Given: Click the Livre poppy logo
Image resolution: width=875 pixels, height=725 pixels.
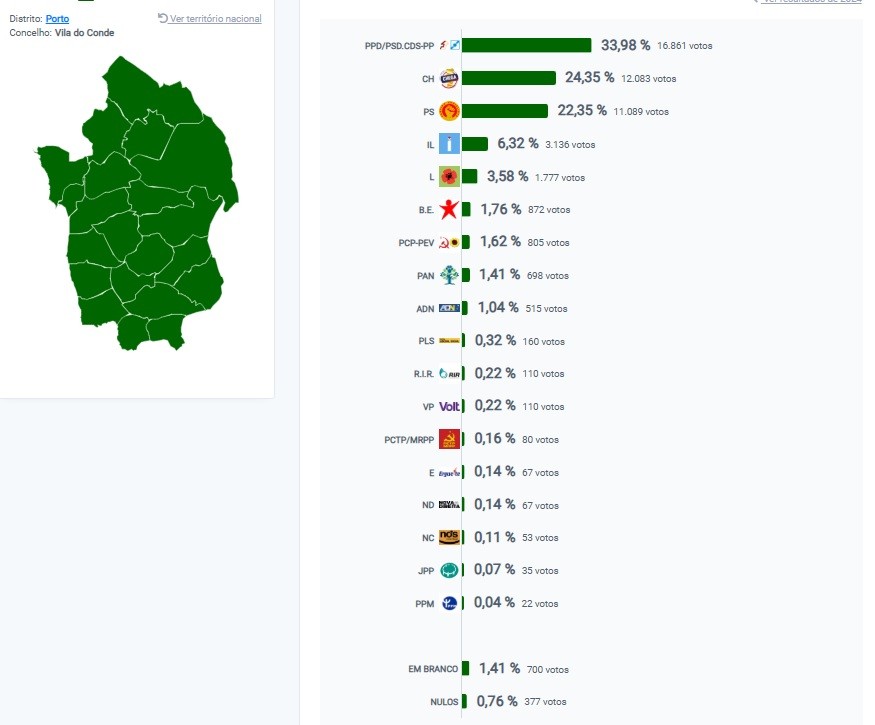Looking at the screenshot, I should click(x=449, y=177).
